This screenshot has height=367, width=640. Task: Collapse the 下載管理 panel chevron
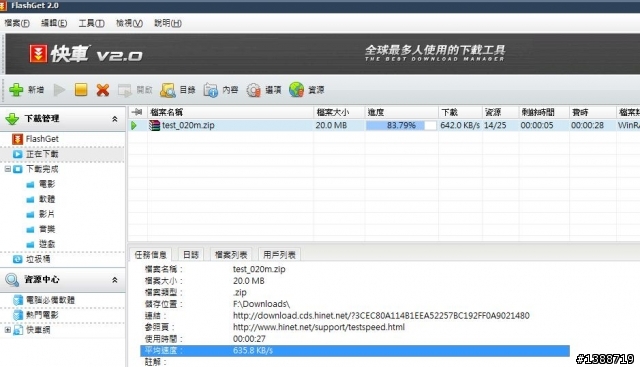click(x=115, y=119)
